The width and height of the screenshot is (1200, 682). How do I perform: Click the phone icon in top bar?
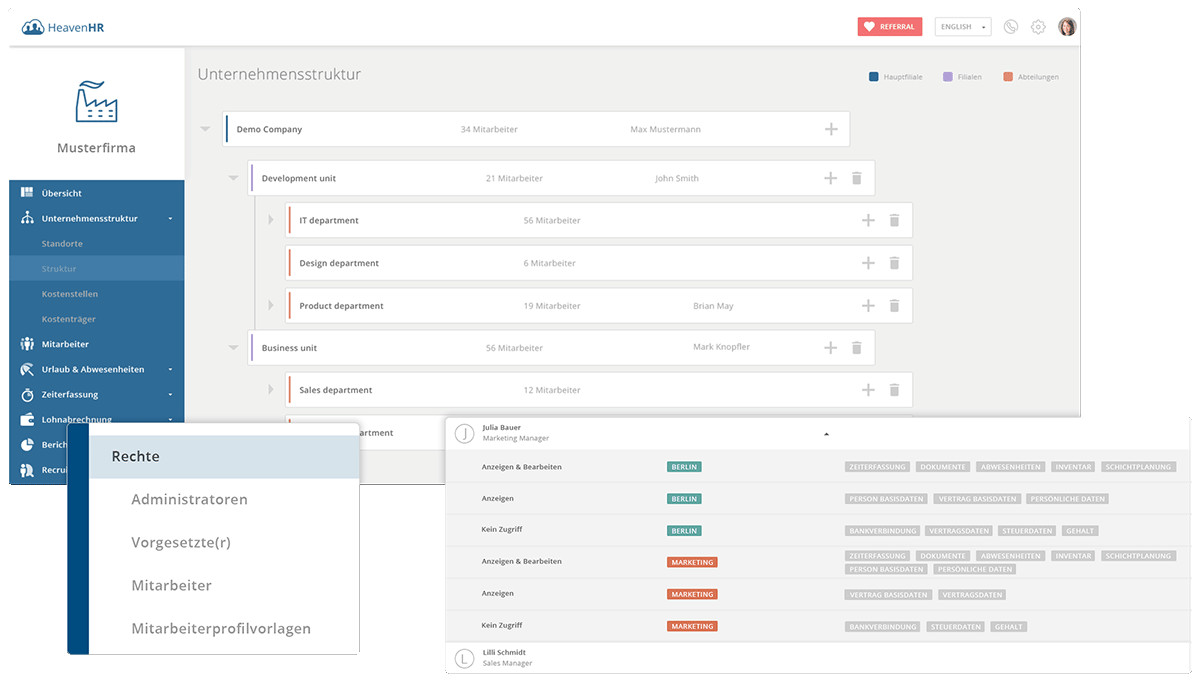pyautogui.click(x=1011, y=27)
